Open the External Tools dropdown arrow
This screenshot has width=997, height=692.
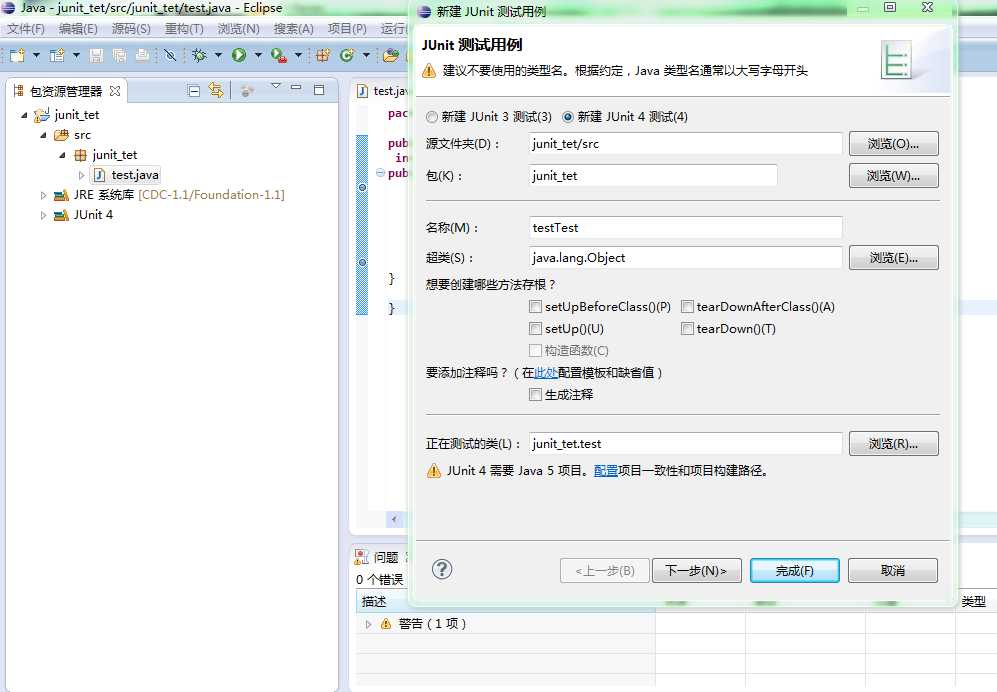[x=298, y=55]
